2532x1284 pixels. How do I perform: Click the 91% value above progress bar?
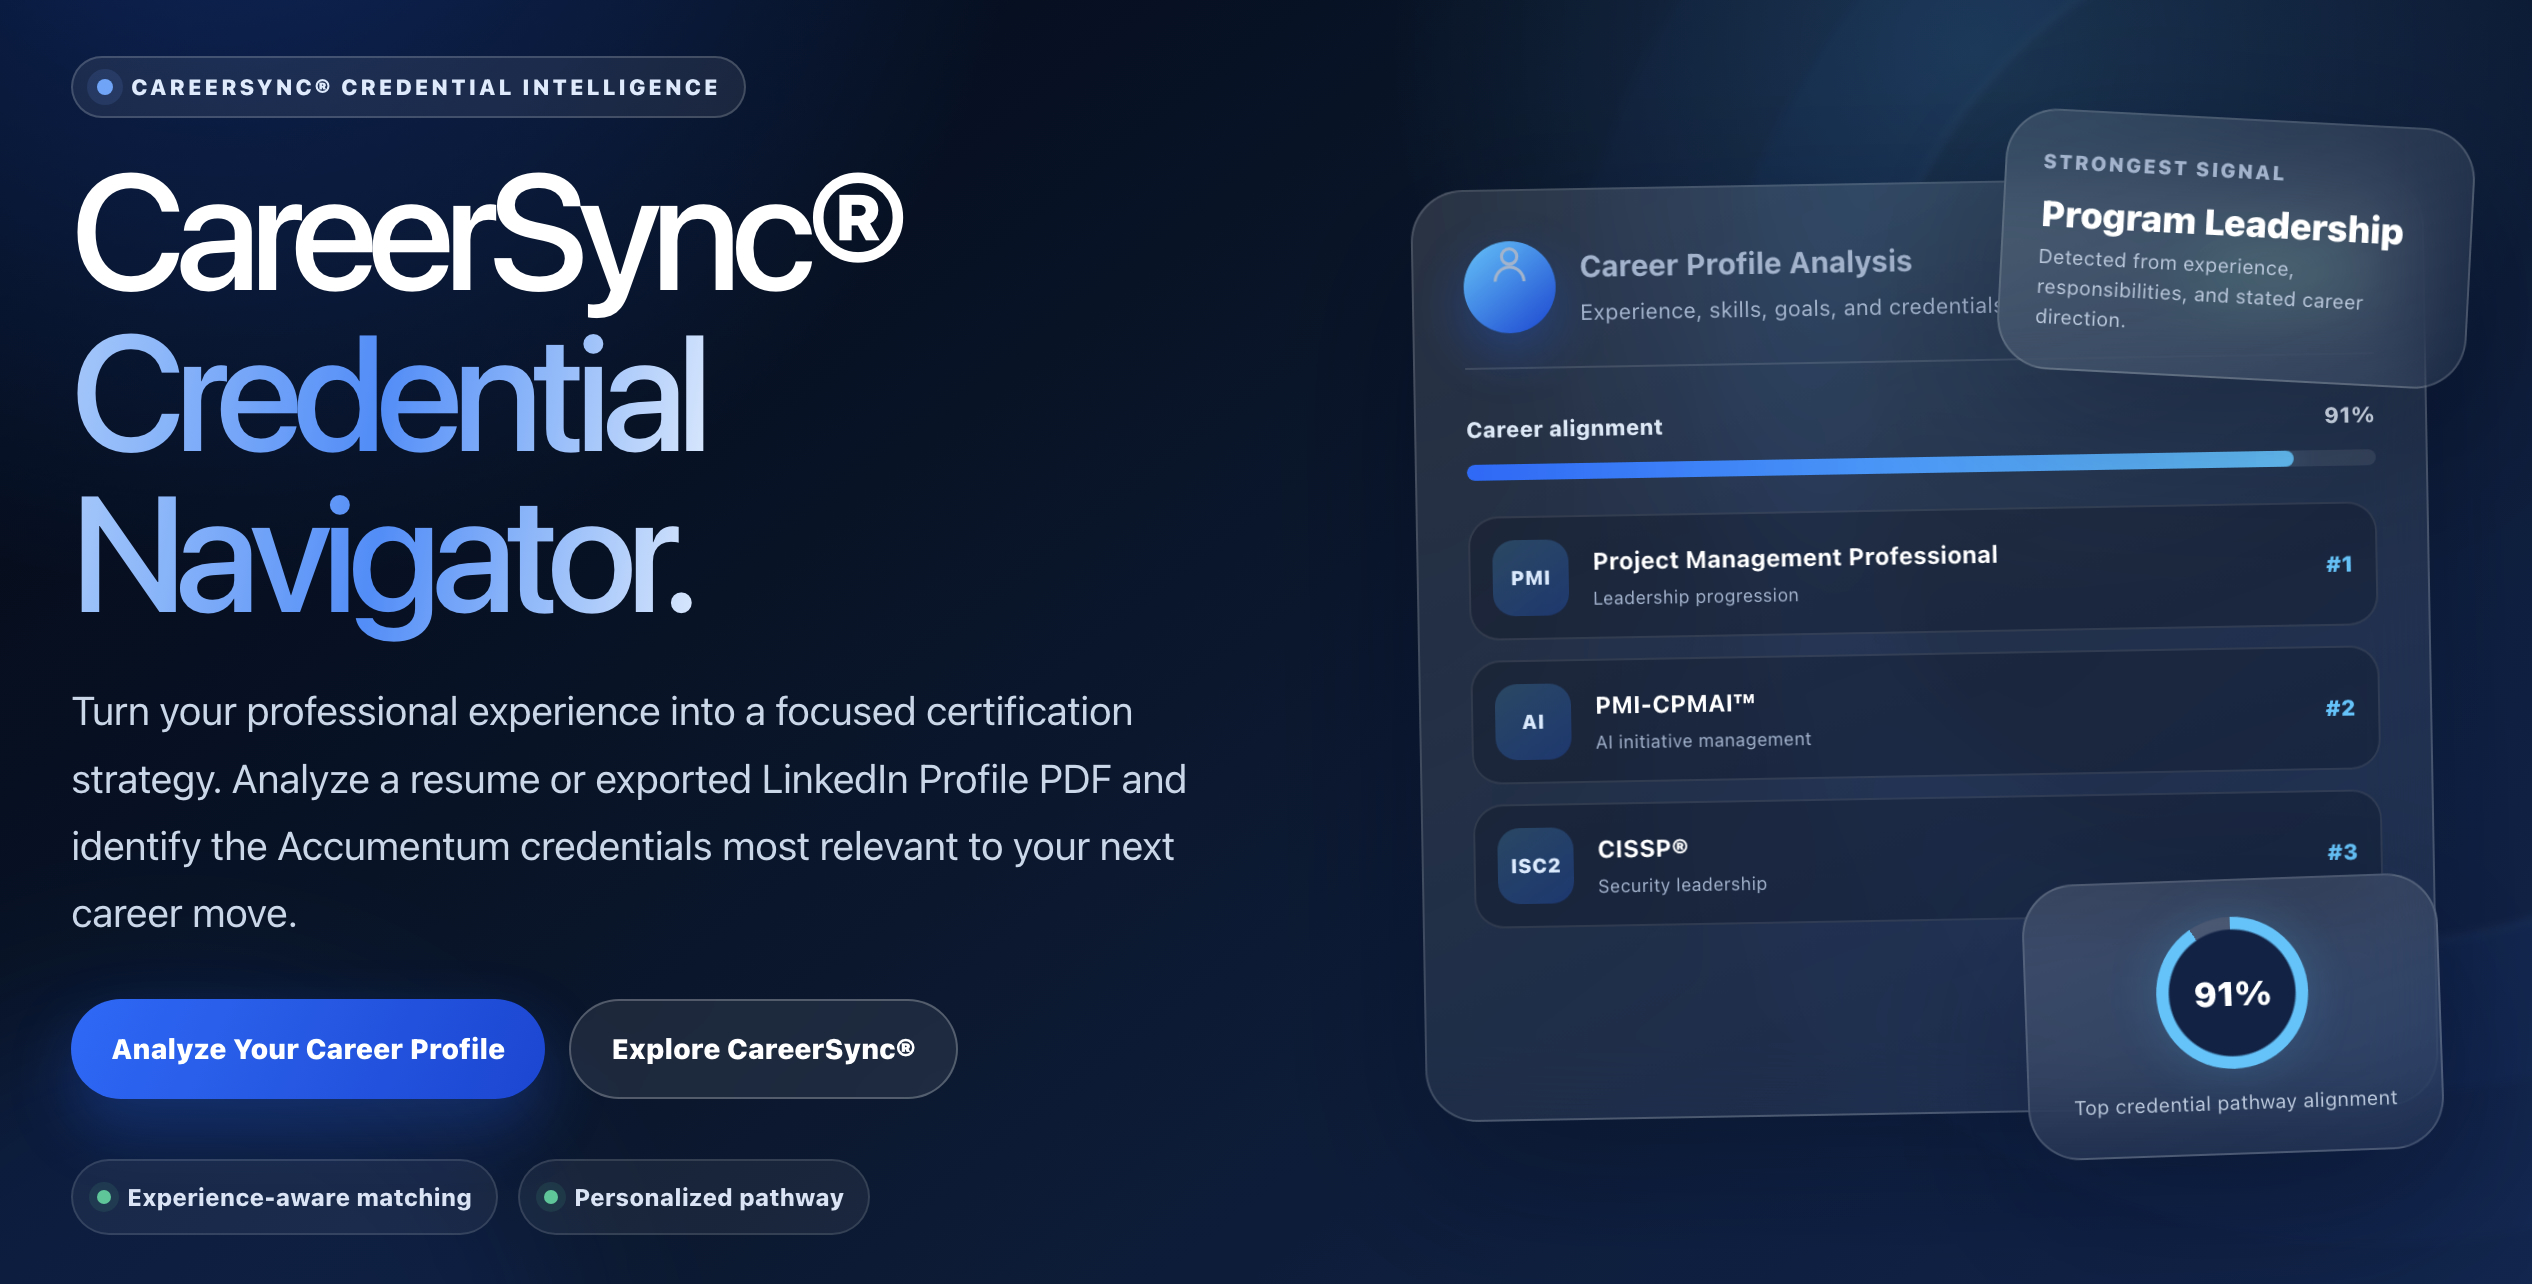[x=2348, y=415]
